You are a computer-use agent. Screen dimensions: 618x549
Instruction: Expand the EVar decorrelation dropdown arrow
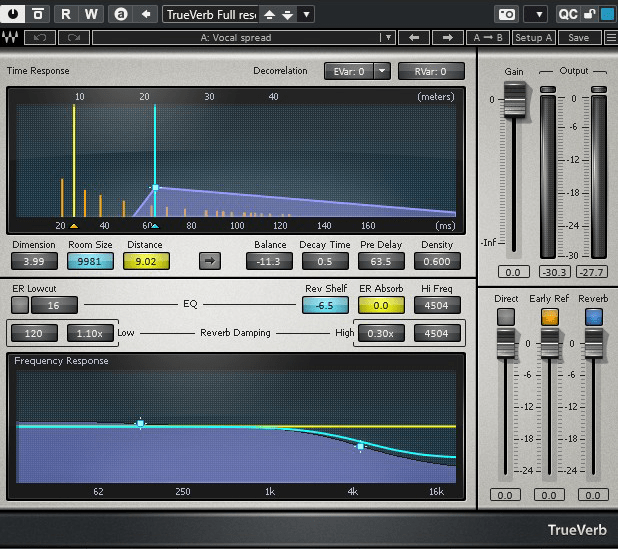(382, 71)
